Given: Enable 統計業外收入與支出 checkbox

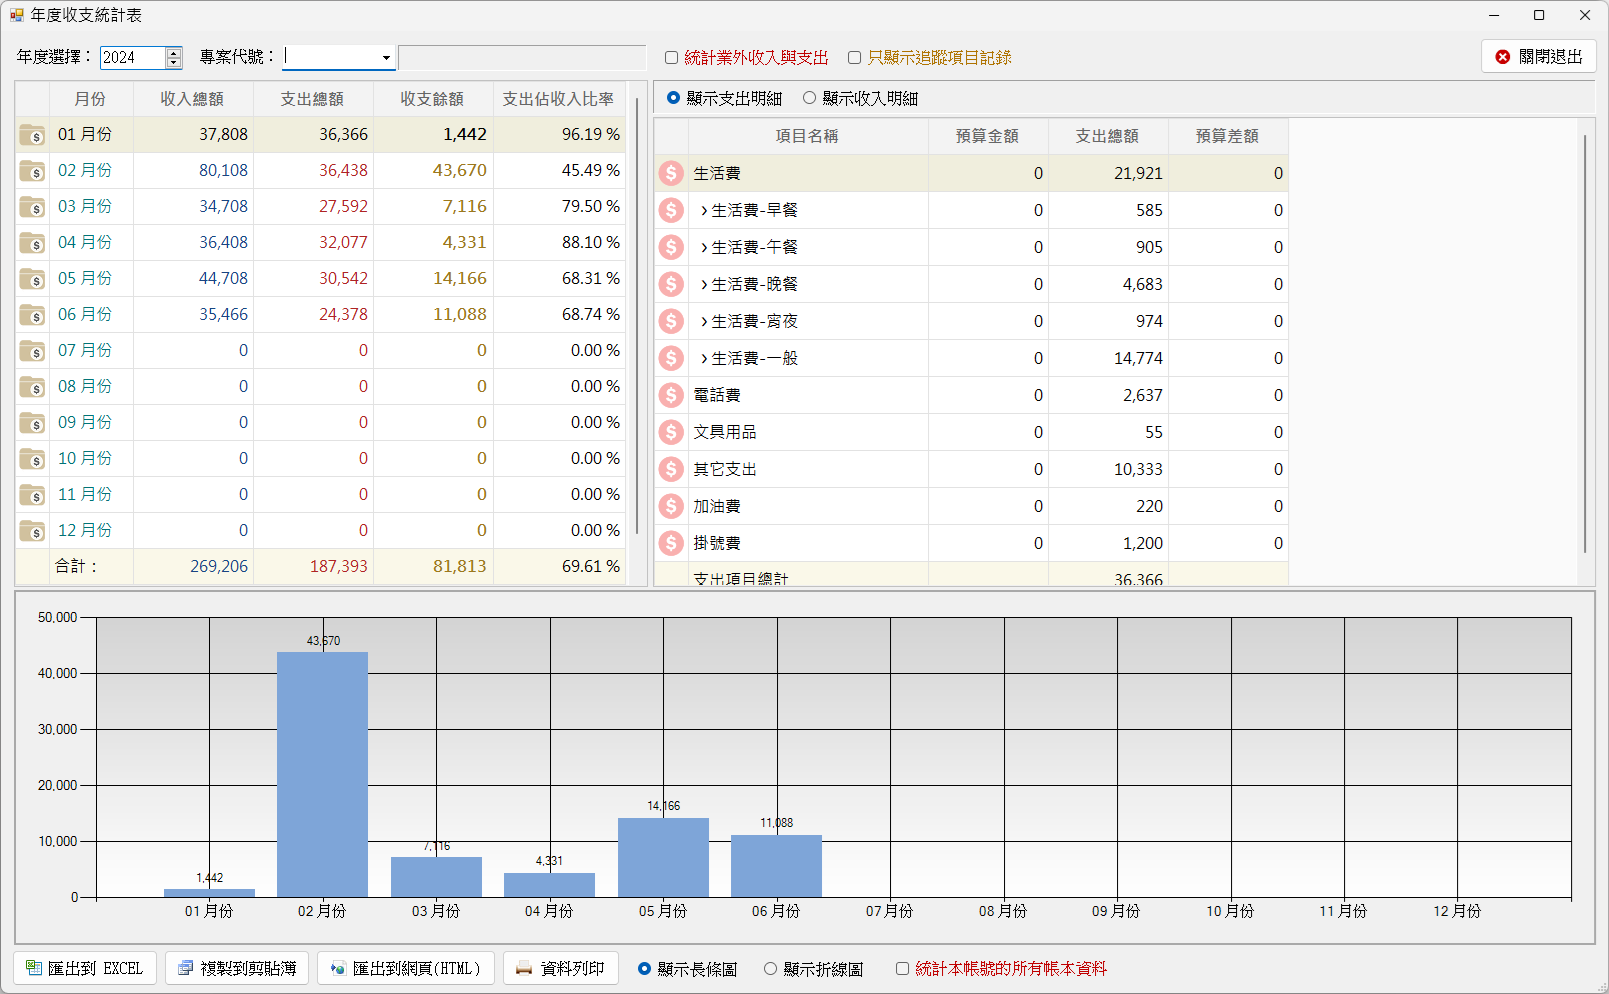Looking at the screenshot, I should (672, 58).
